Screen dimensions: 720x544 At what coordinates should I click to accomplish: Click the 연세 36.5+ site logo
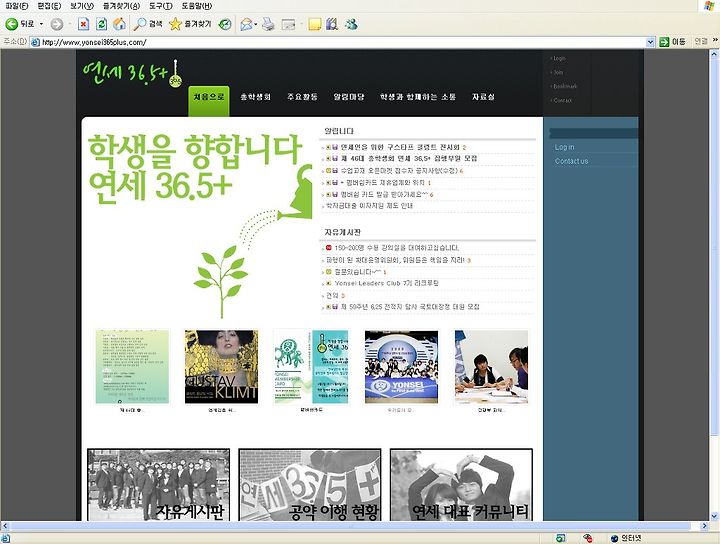(x=133, y=73)
